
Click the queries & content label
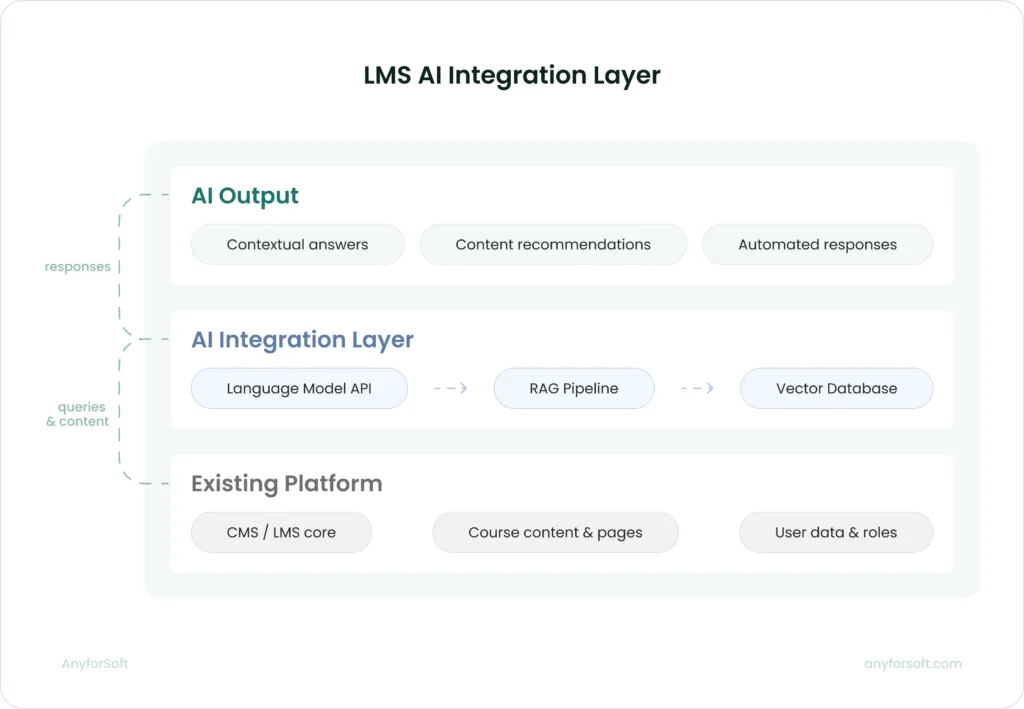click(77, 414)
